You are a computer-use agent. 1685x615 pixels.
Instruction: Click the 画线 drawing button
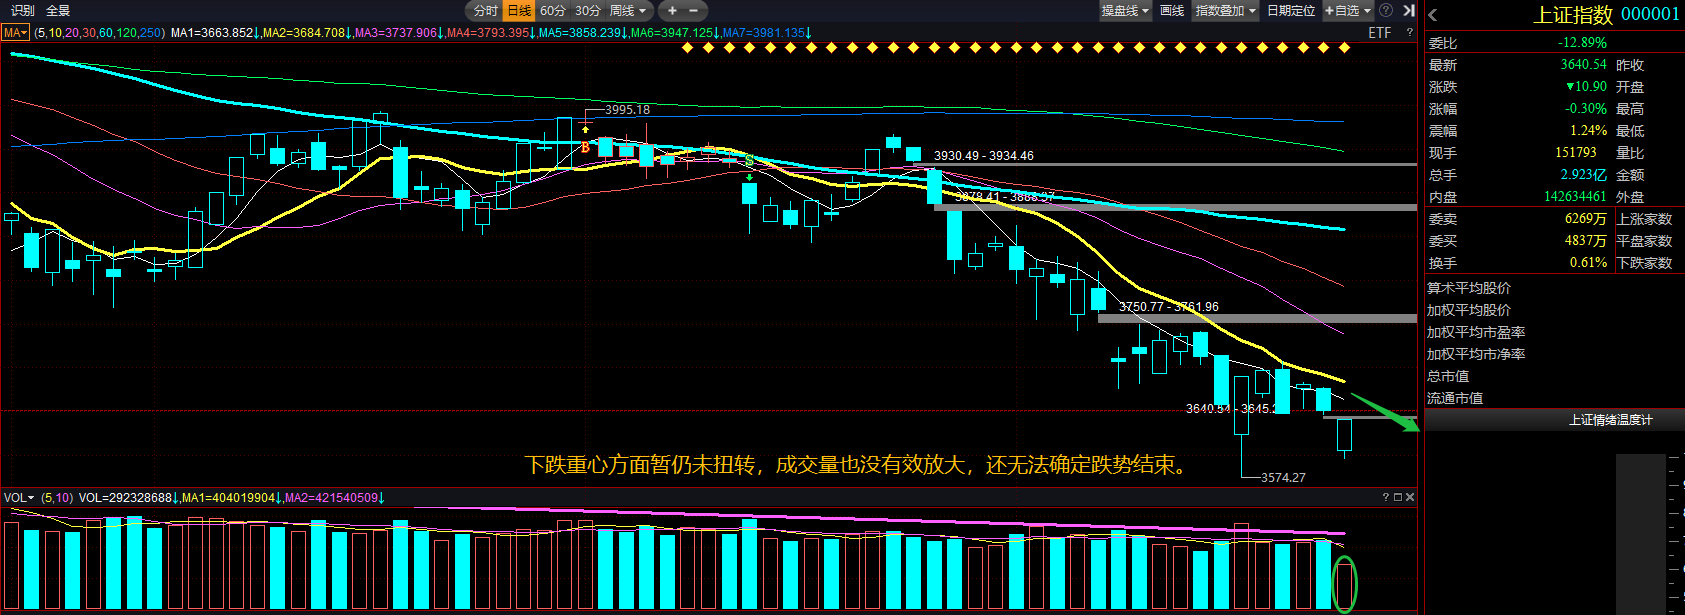click(1172, 11)
